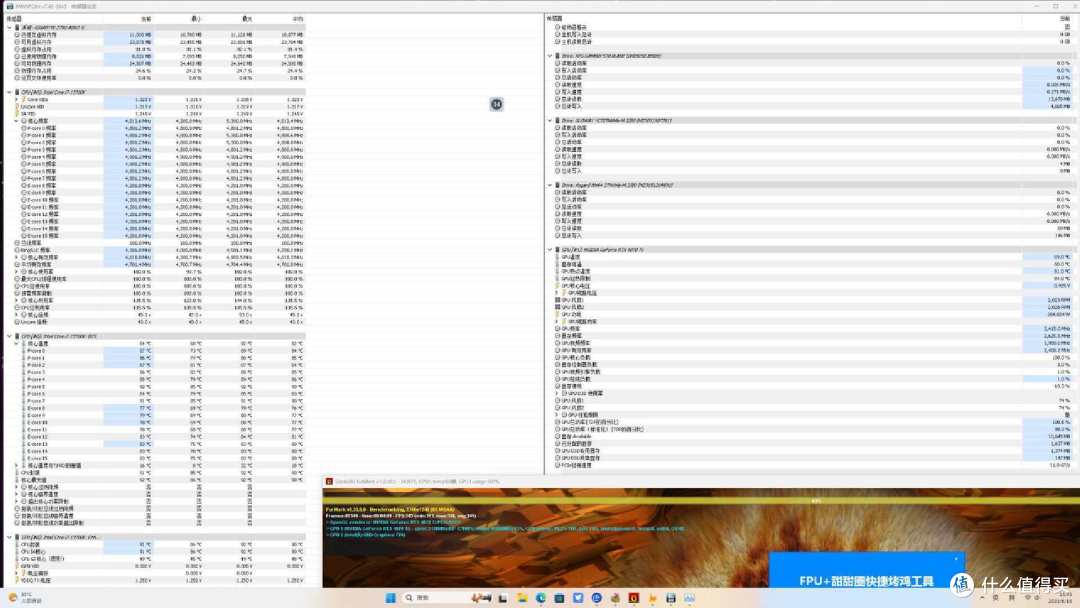This screenshot has height=608, width=1080.
Task: Select the GPU功耗 row
Action: (809, 315)
